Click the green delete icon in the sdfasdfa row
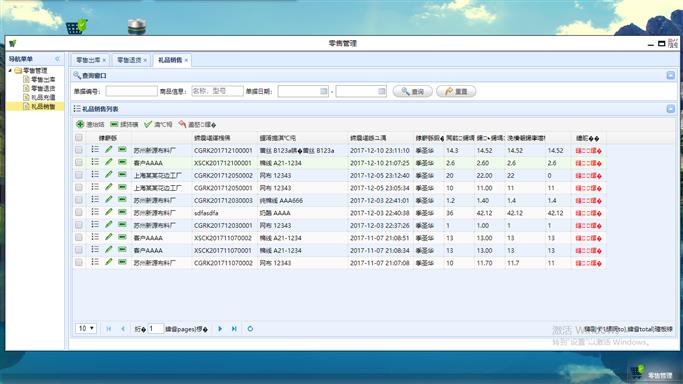 click(x=122, y=212)
